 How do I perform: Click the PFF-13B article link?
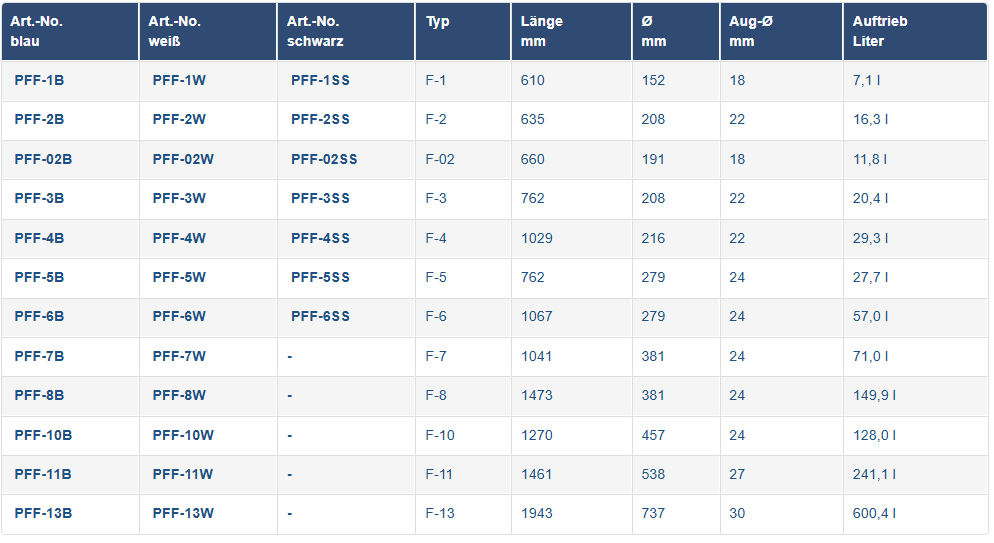click(x=43, y=514)
